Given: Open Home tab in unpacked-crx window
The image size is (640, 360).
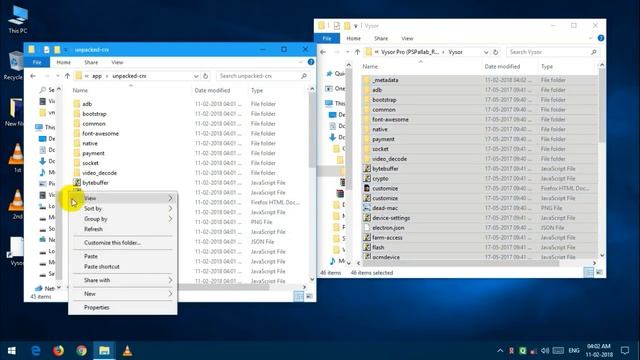Looking at the screenshot, I should tap(64, 62).
